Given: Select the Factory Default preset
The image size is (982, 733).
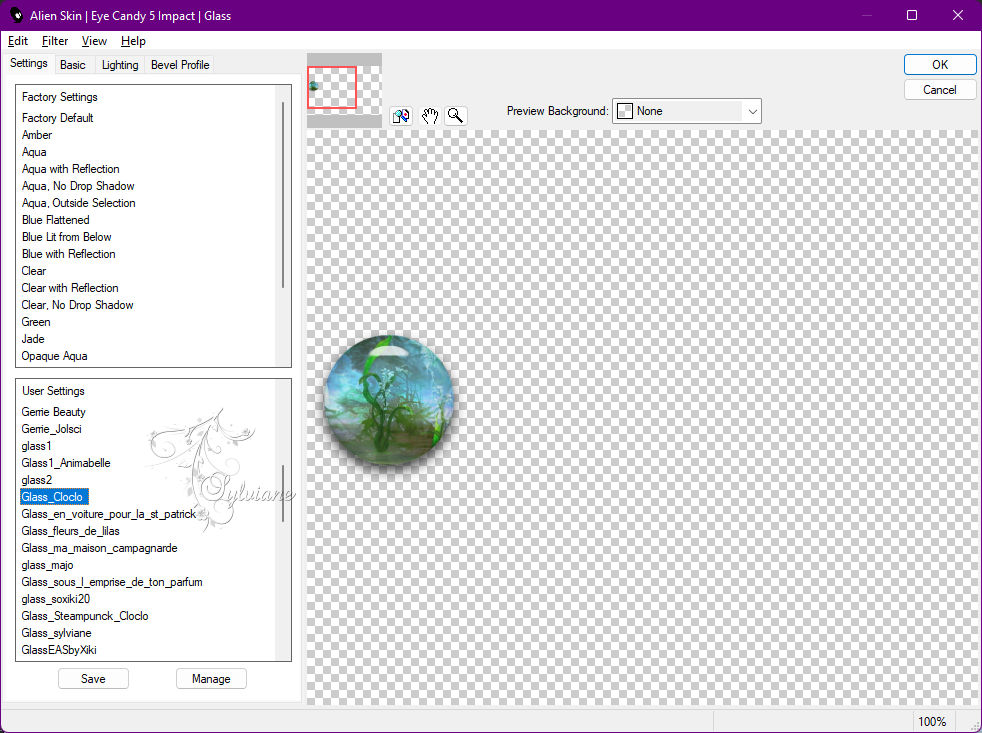Looking at the screenshot, I should point(58,118).
